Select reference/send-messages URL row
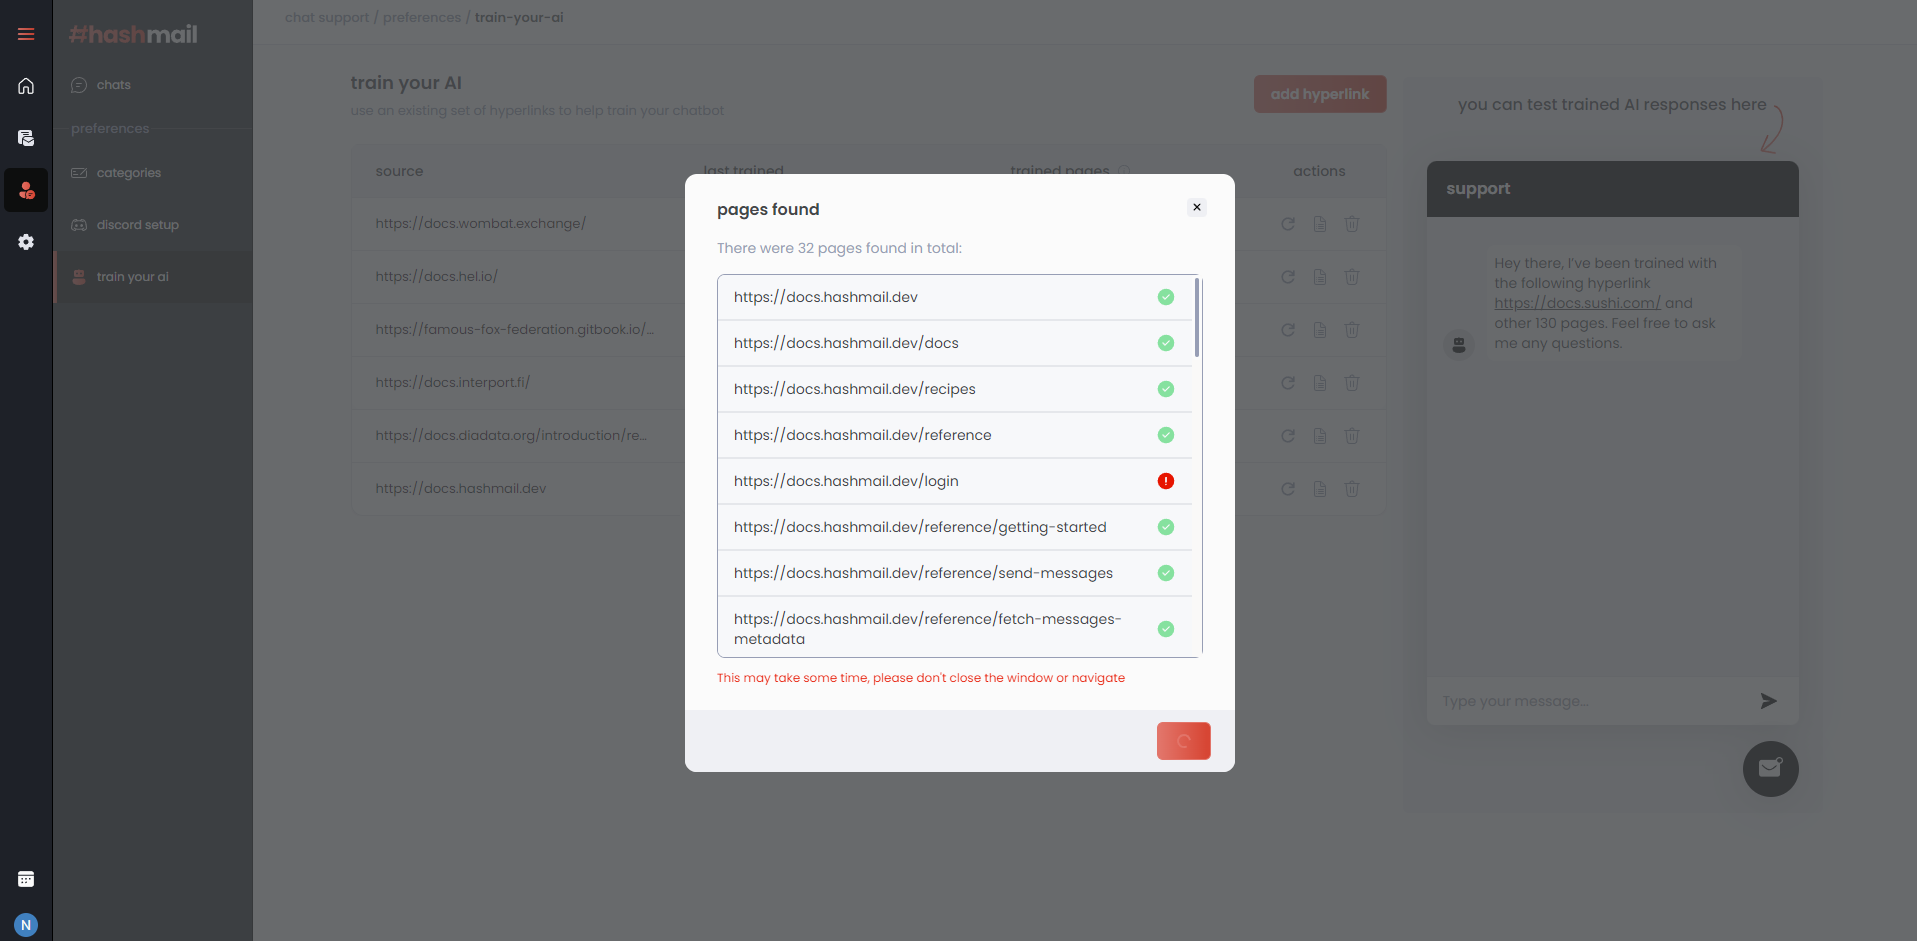 (x=955, y=573)
